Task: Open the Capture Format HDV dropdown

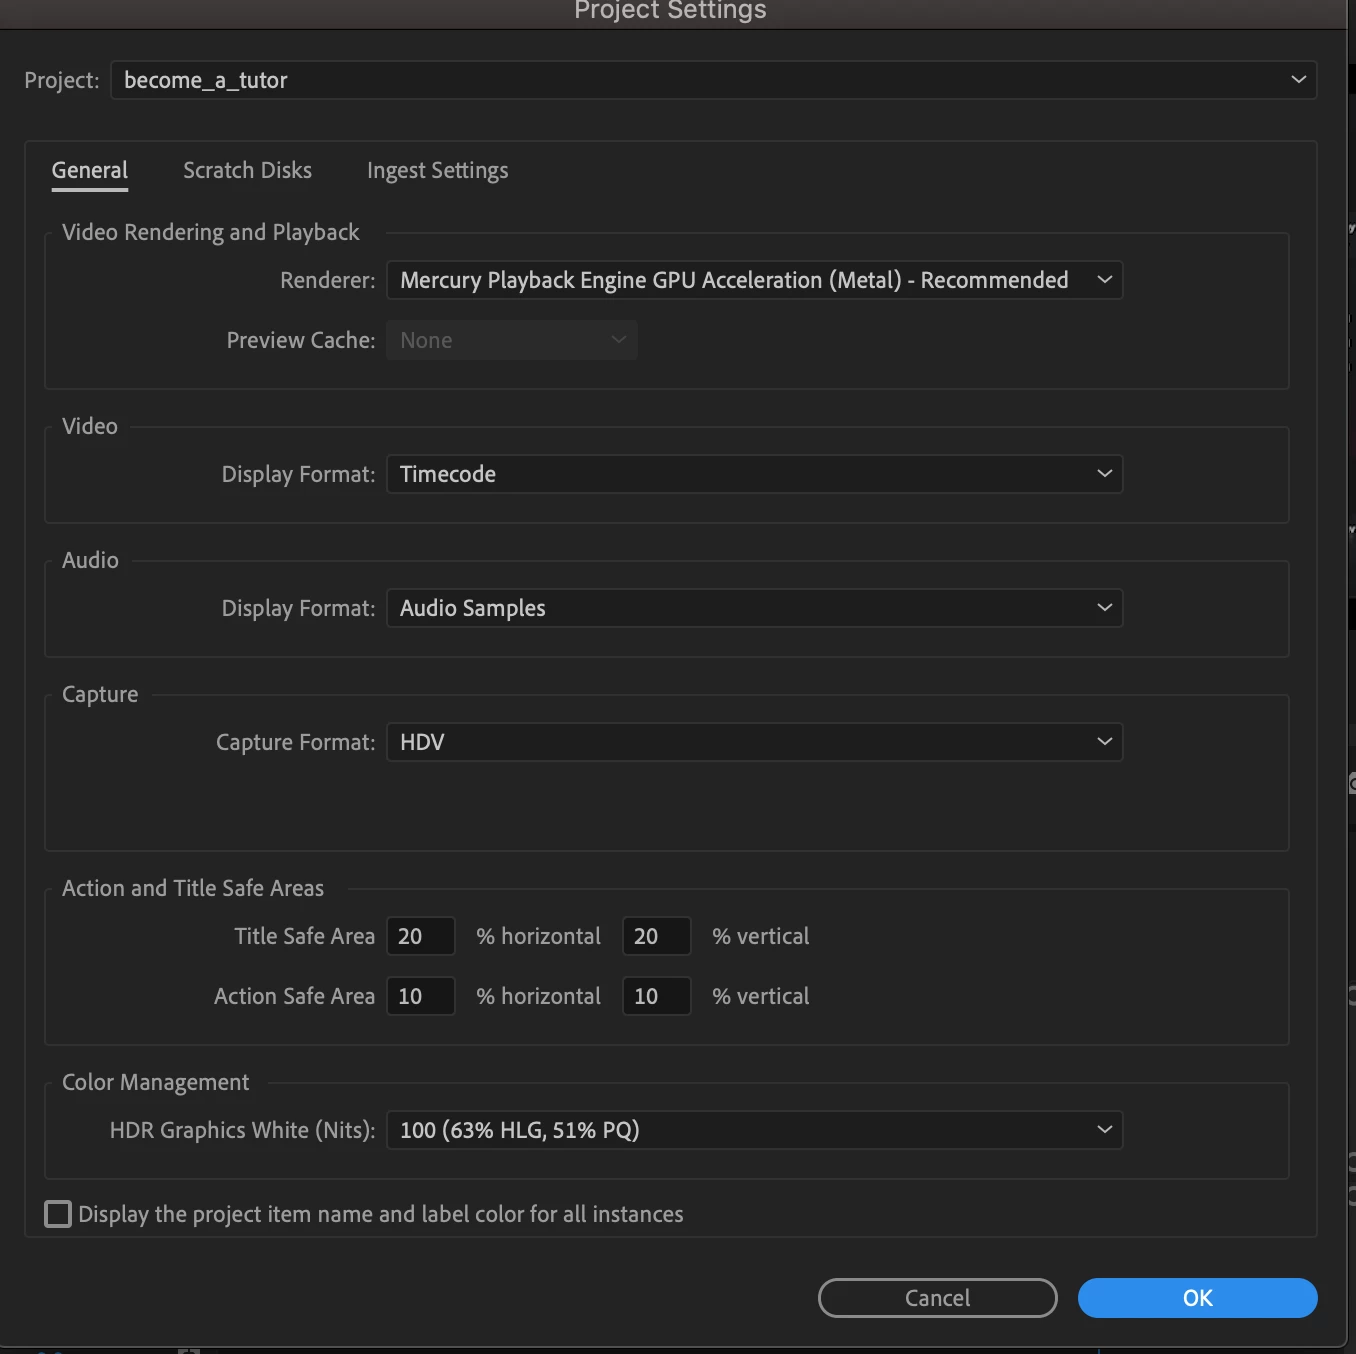Action: (x=755, y=742)
